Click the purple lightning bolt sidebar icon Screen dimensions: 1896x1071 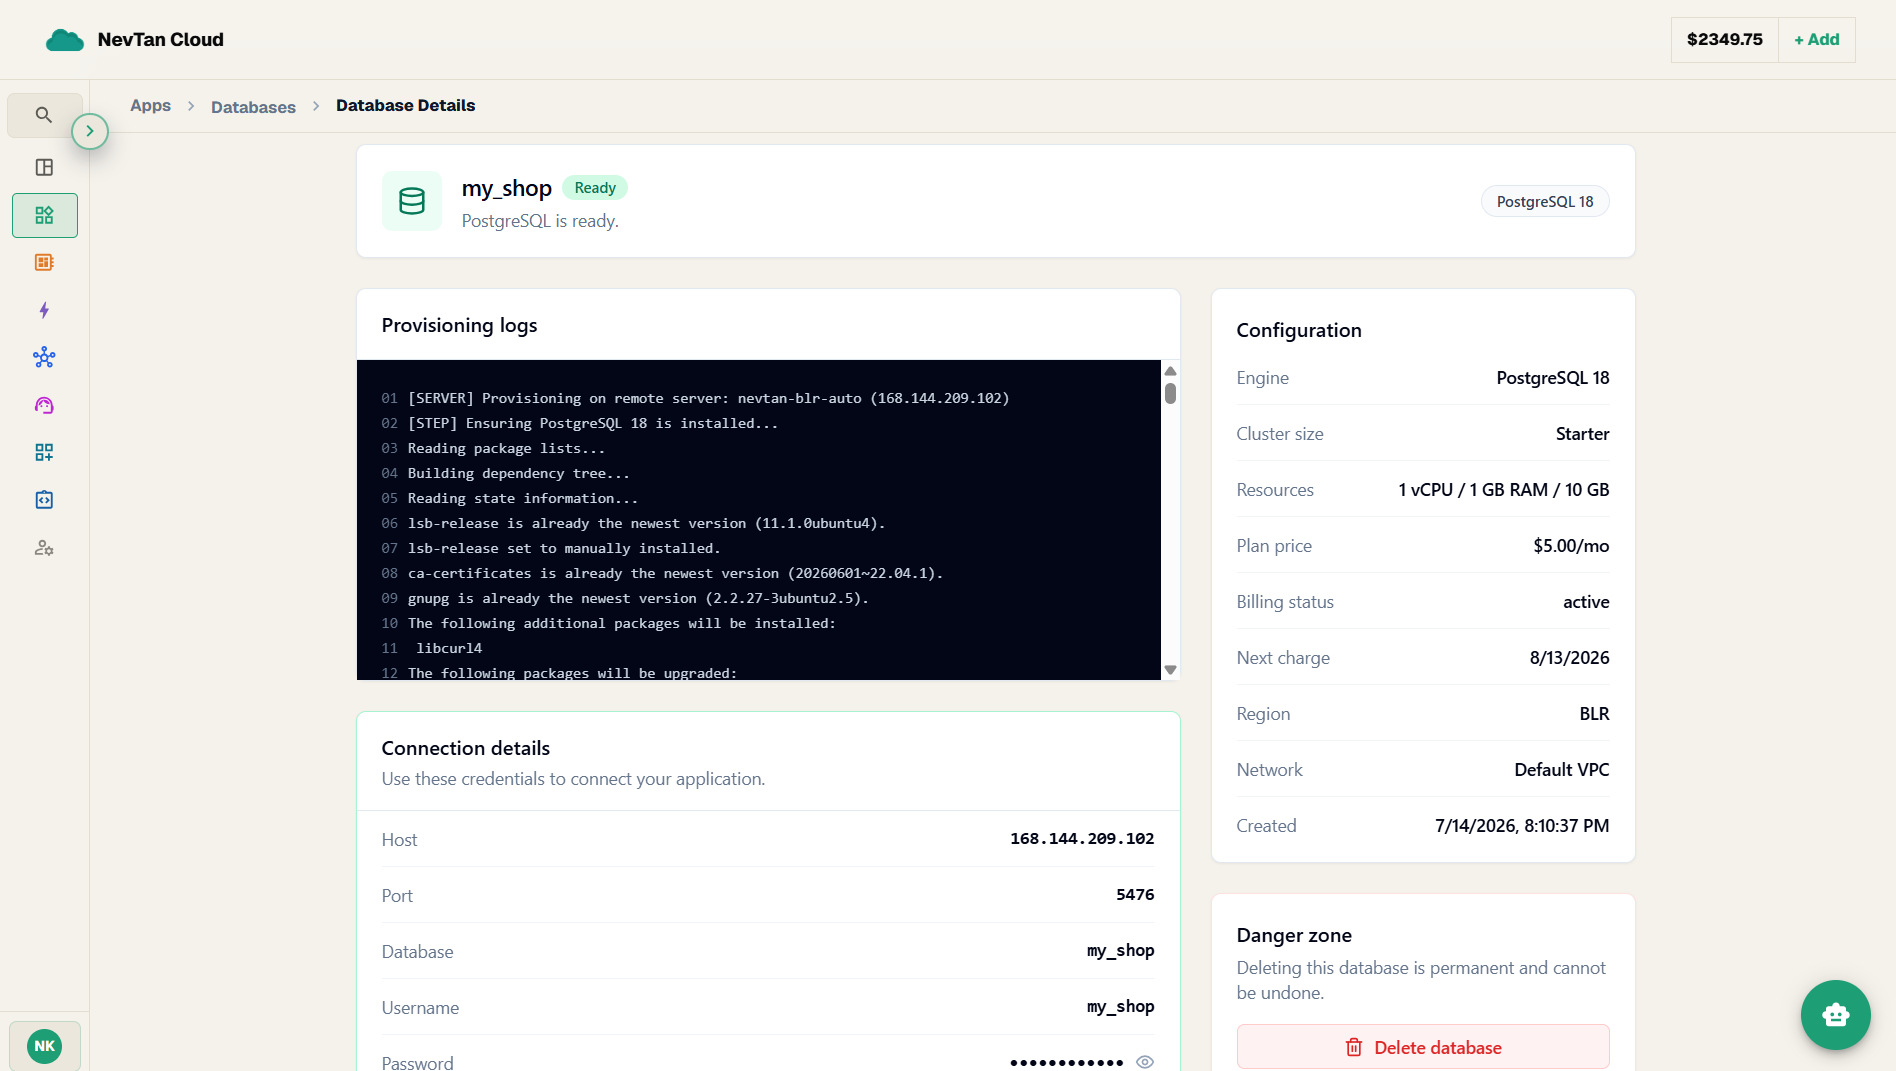point(44,310)
